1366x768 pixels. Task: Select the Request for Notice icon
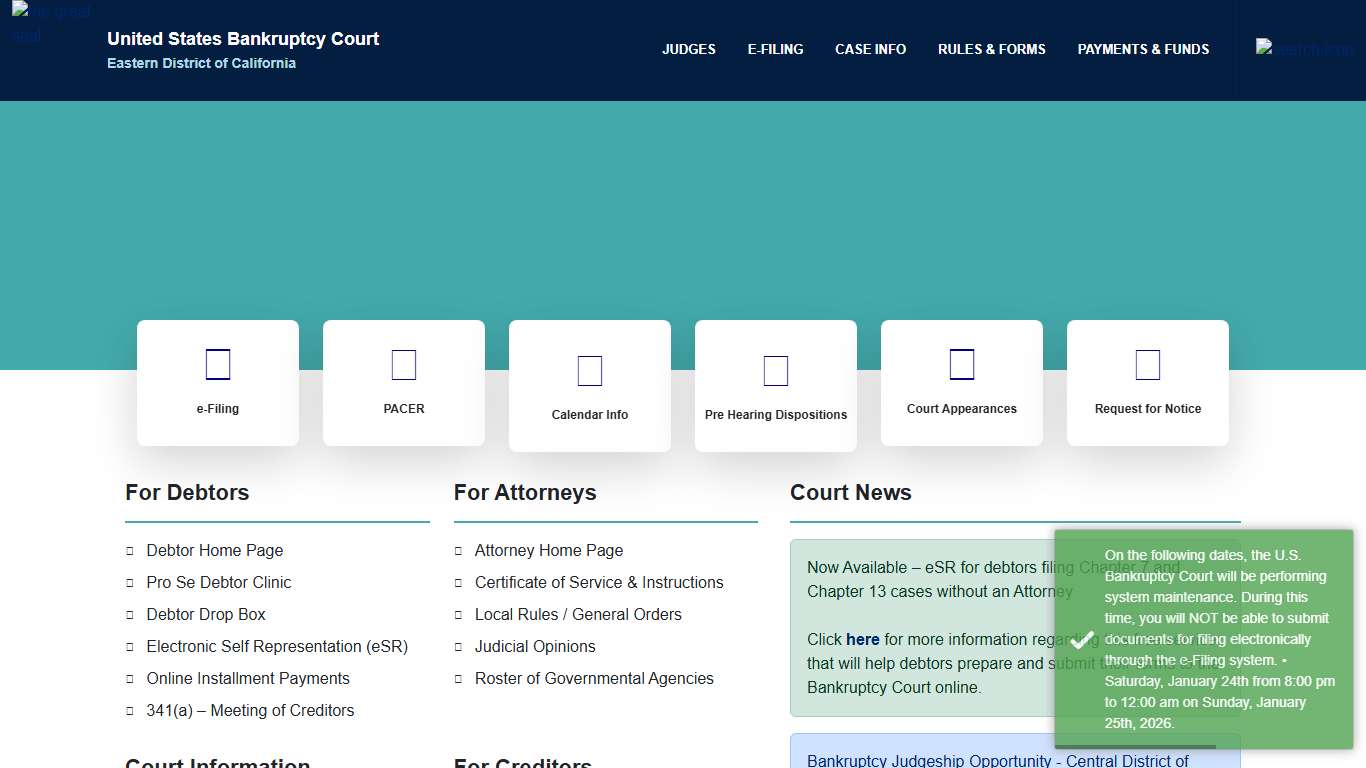(x=1147, y=365)
